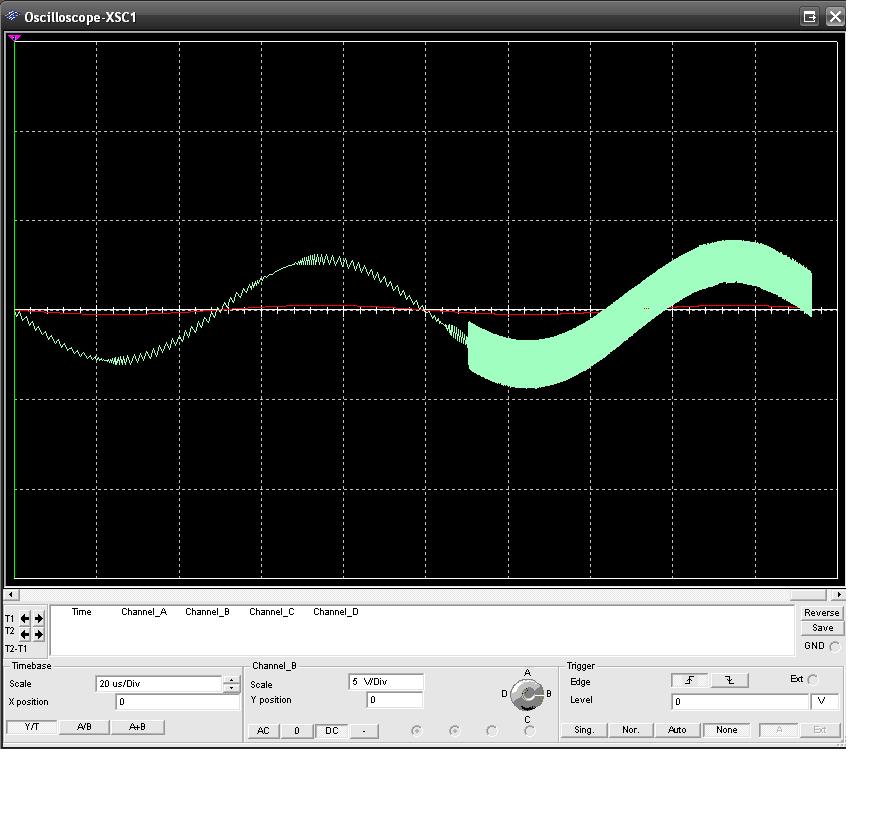Select A/B display mode
The image size is (871, 820).
[x=84, y=727]
